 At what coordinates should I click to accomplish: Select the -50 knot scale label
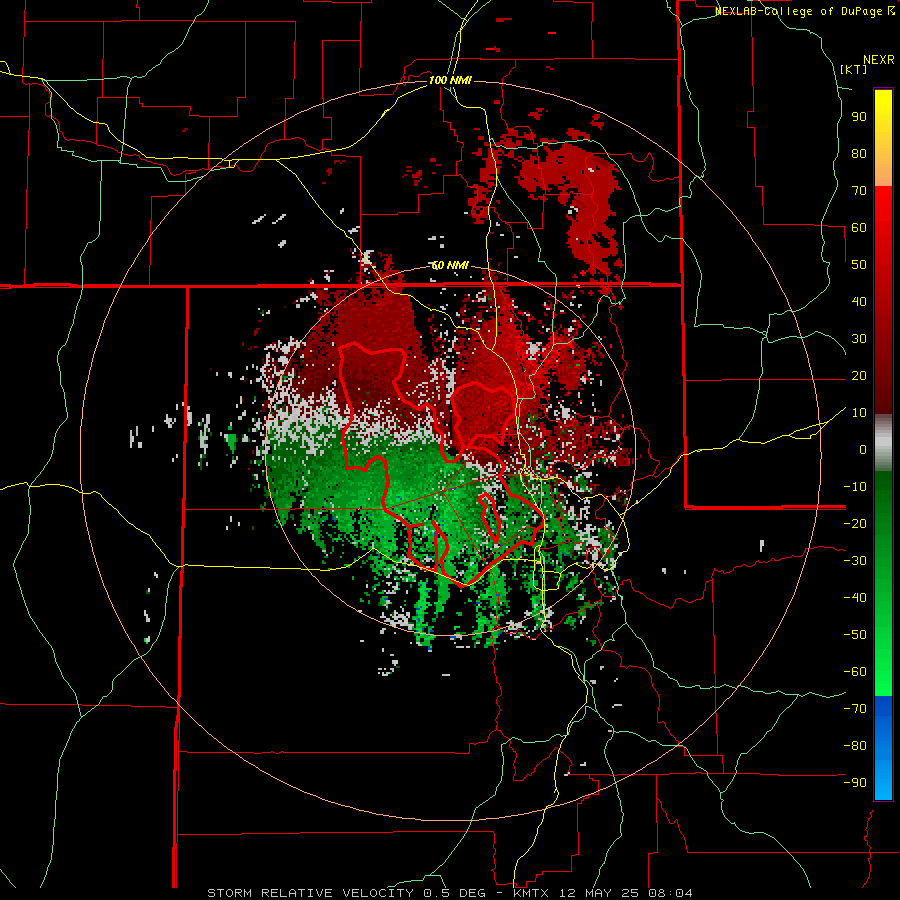(x=855, y=635)
